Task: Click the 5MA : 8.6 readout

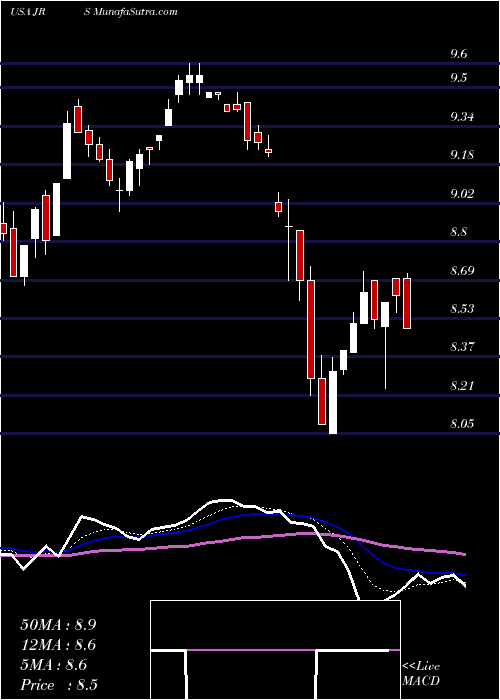Action: [54, 665]
